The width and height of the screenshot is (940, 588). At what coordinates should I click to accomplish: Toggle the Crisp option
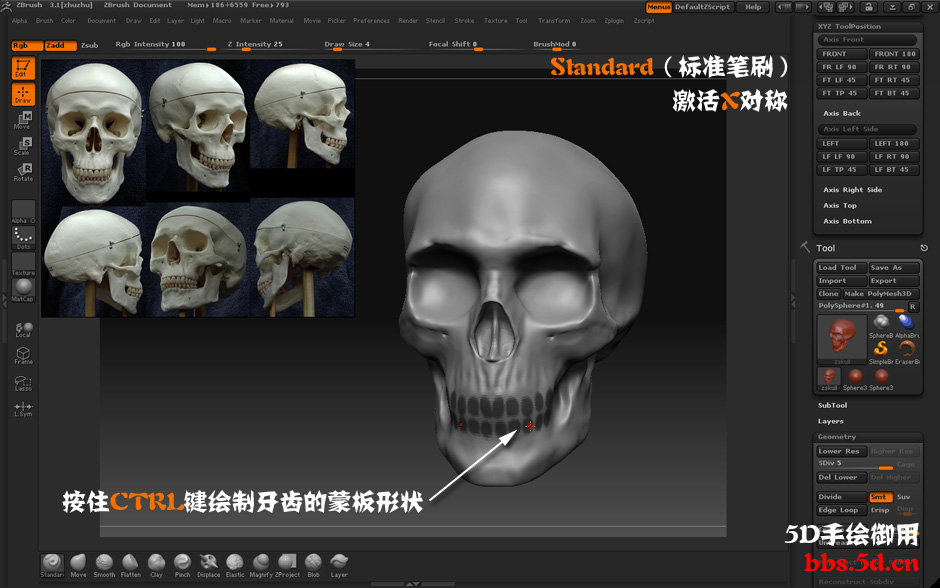tap(880, 510)
